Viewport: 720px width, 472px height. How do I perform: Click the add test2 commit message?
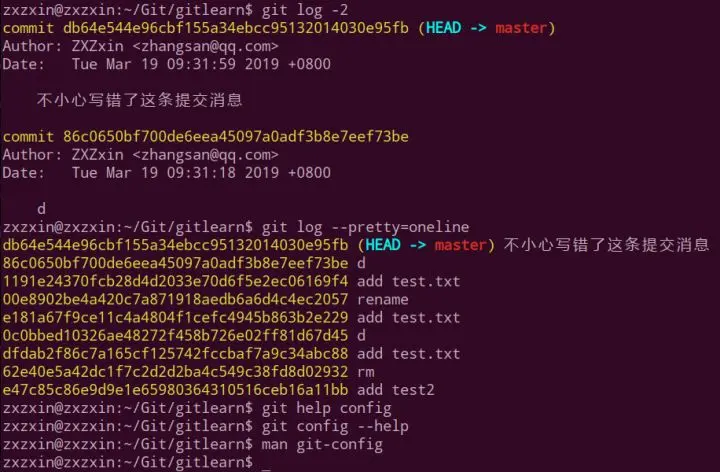pyautogui.click(x=395, y=390)
